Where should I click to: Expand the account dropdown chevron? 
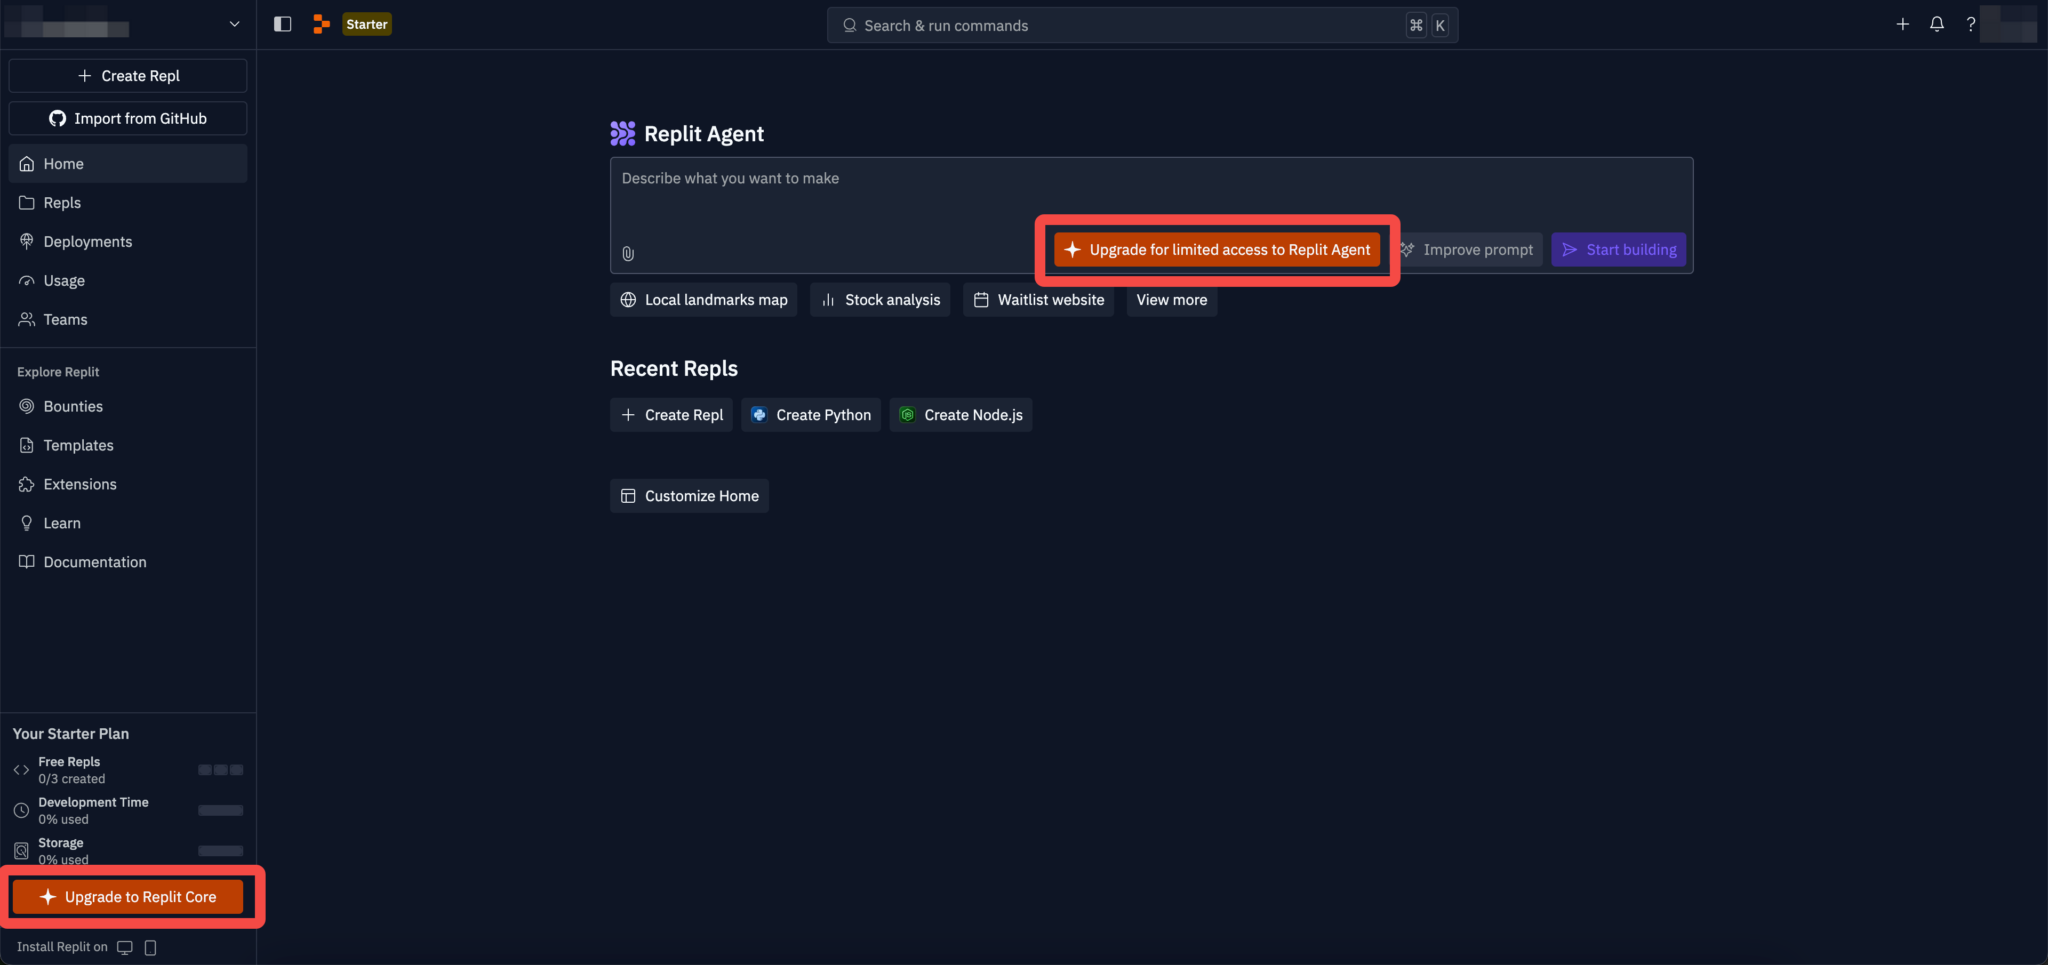234,24
